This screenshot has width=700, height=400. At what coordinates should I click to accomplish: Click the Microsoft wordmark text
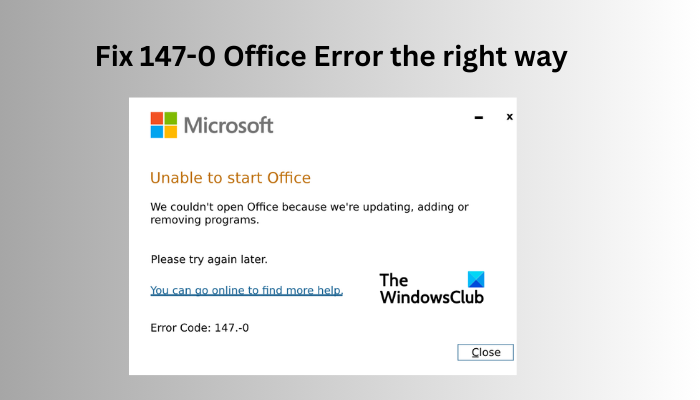pos(228,126)
